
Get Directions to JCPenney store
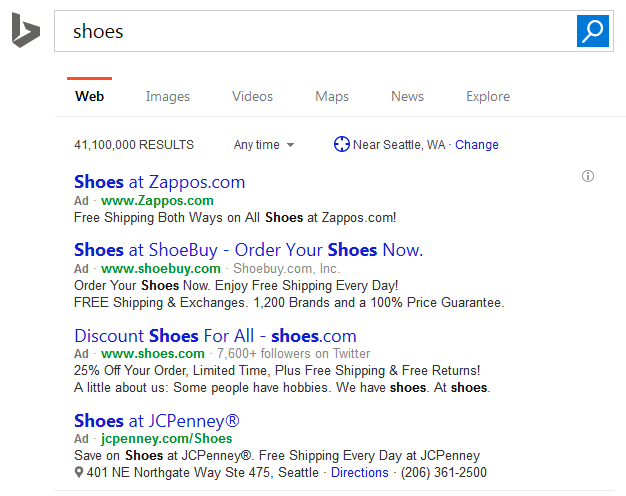[x=360, y=472]
